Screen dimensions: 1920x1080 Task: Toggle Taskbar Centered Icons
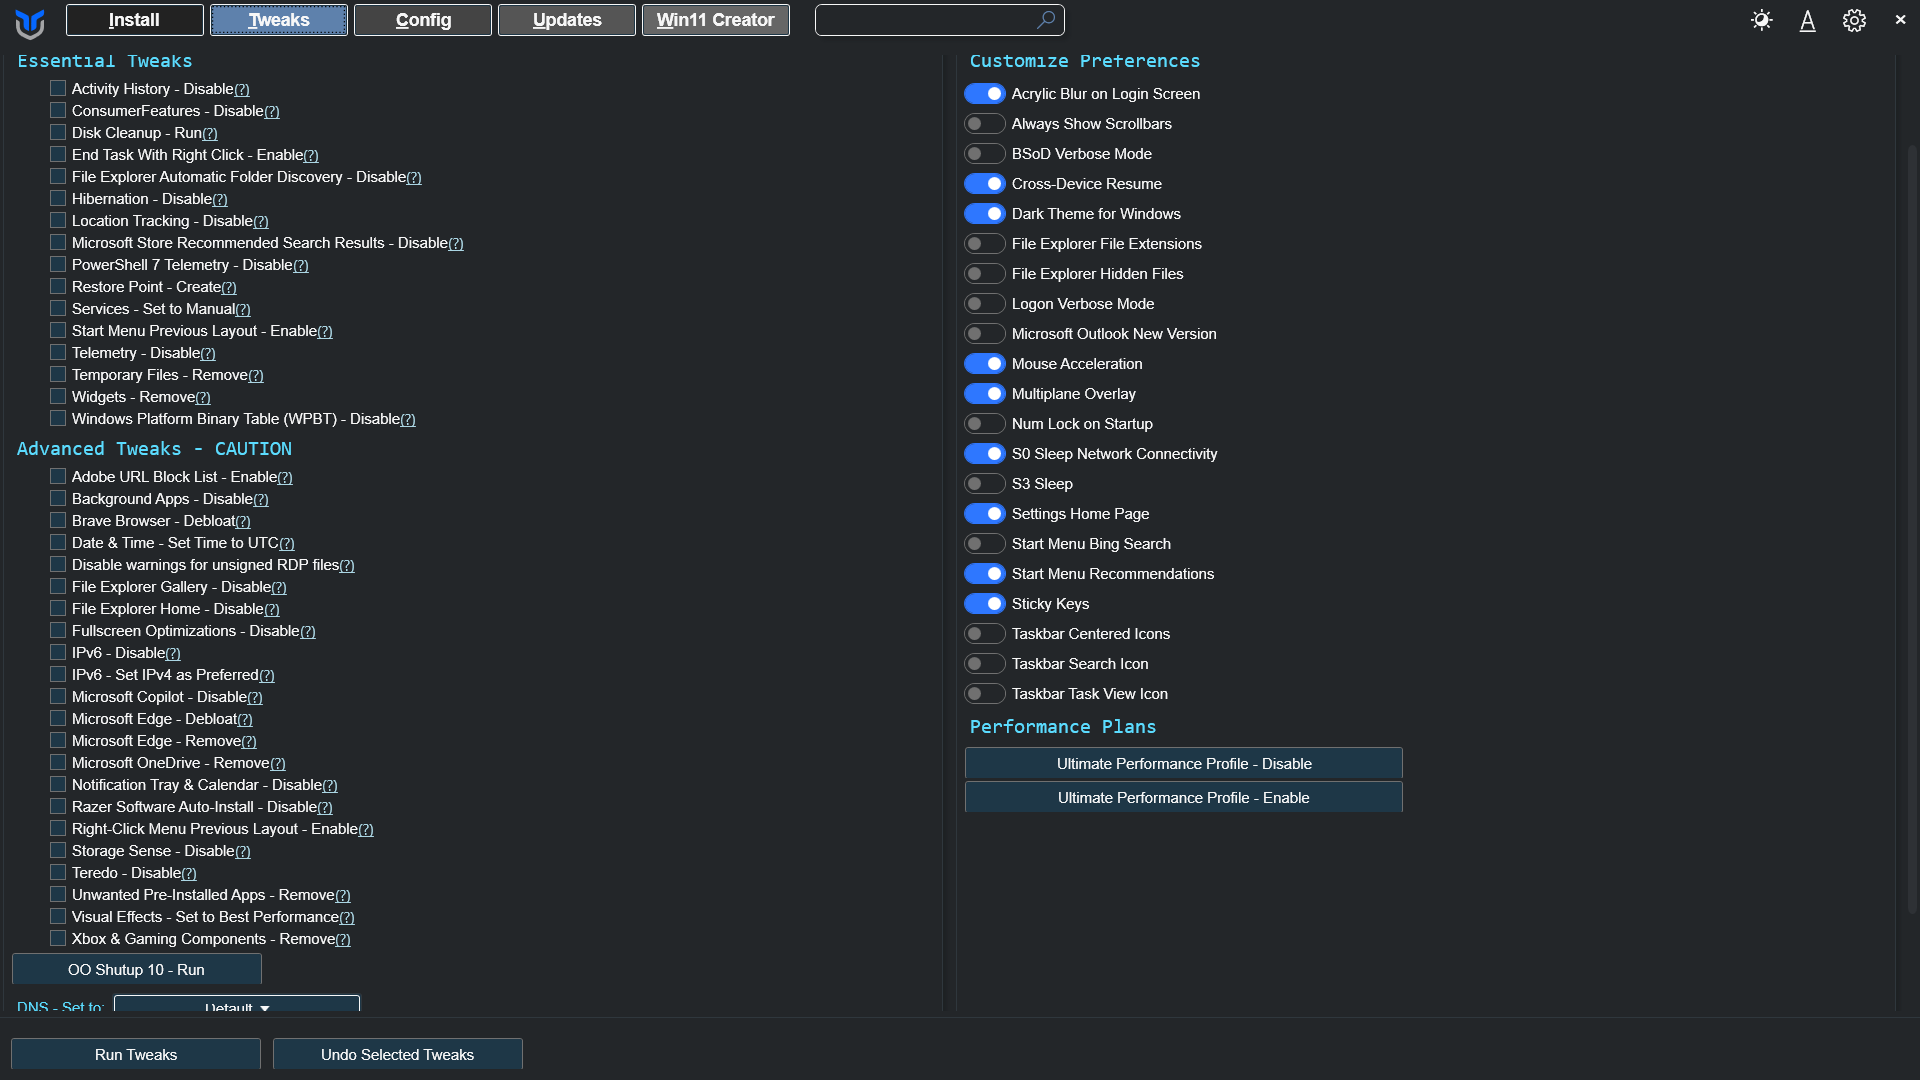click(x=985, y=634)
